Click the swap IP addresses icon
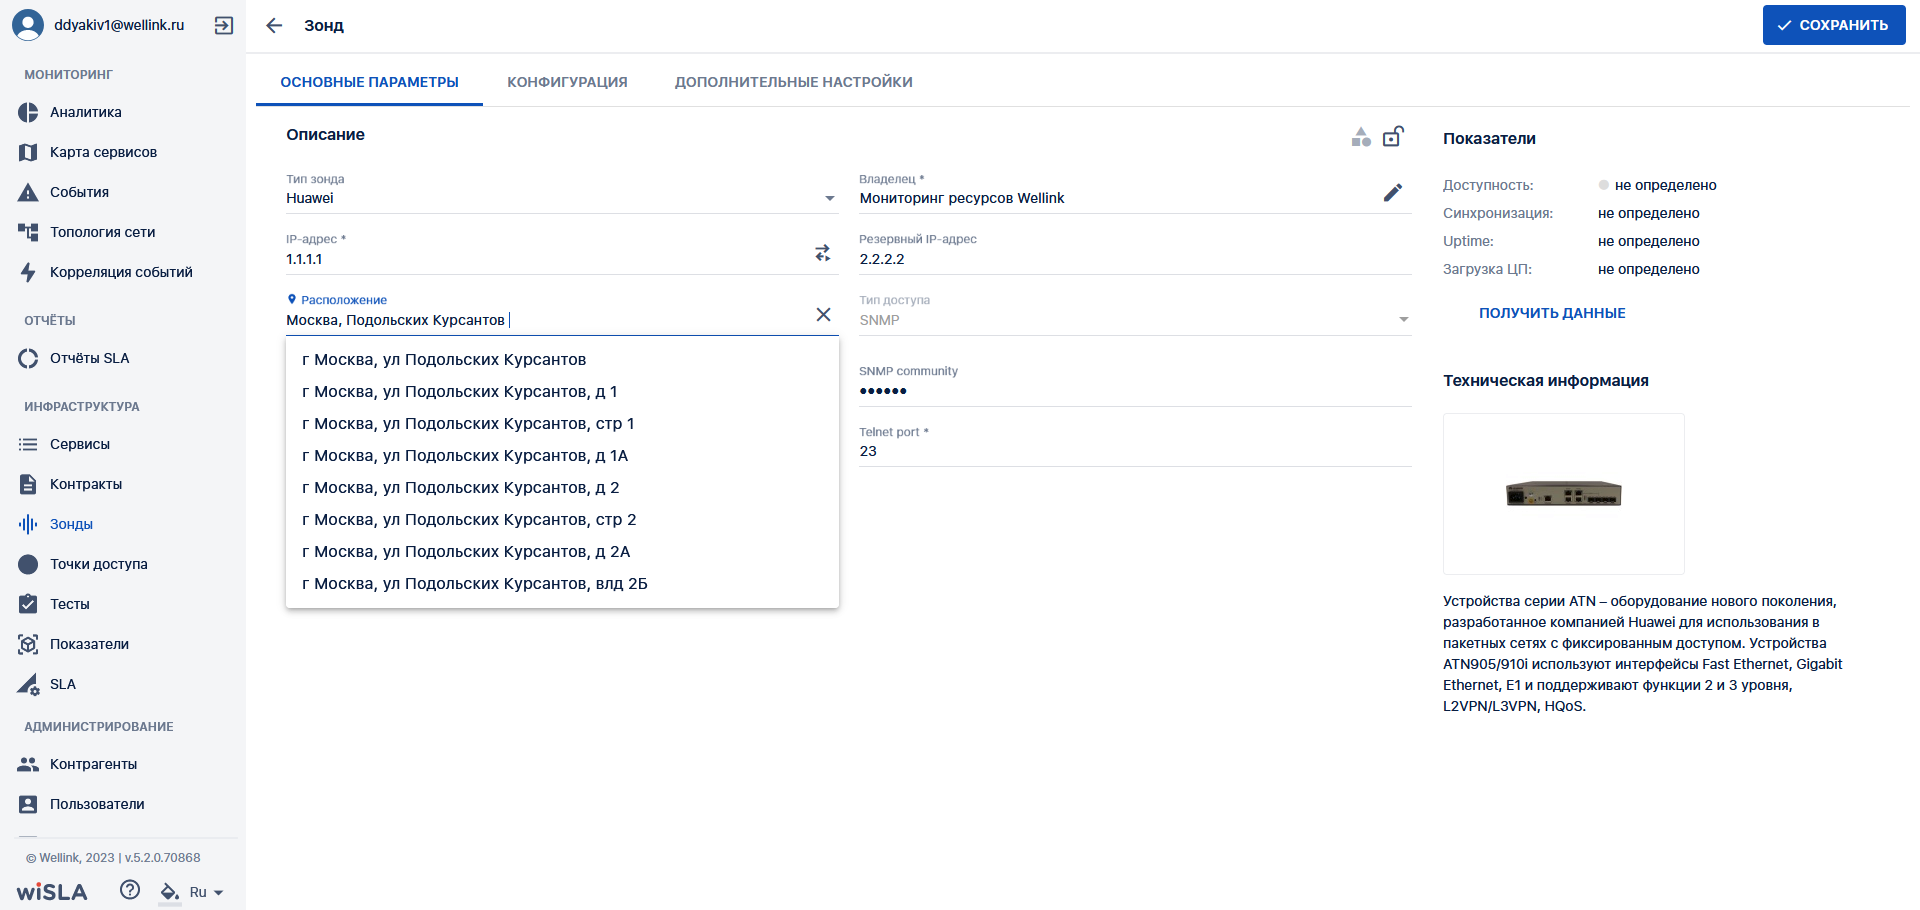The image size is (1920, 910). click(822, 253)
